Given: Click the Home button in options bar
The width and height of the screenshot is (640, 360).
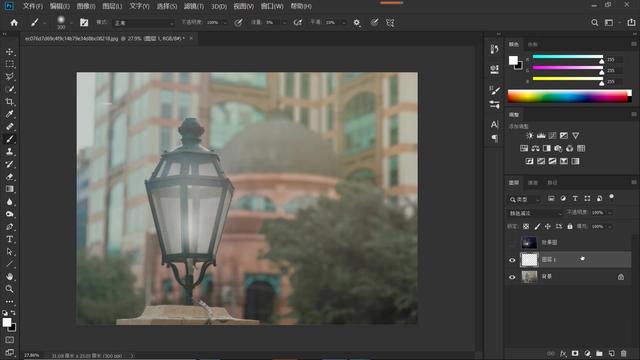Looking at the screenshot, I should (x=14, y=23).
